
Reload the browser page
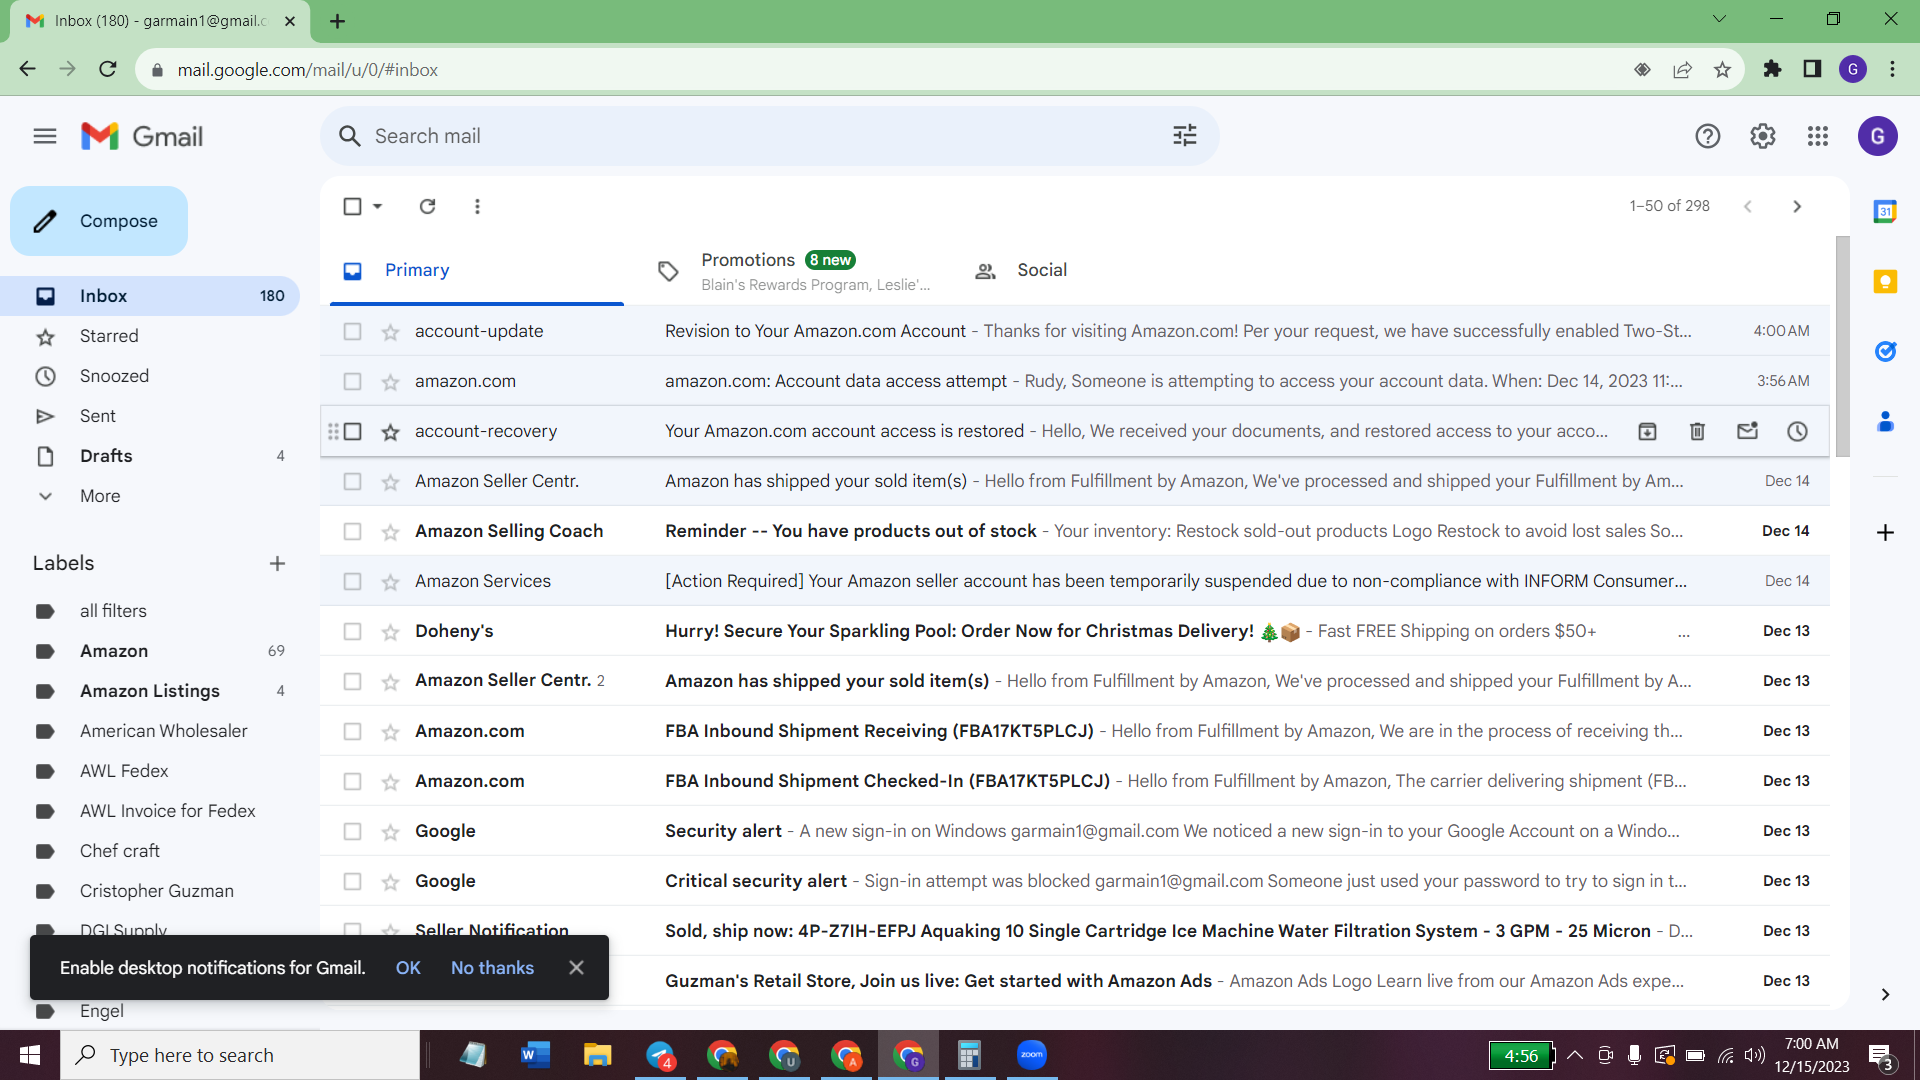[108, 69]
